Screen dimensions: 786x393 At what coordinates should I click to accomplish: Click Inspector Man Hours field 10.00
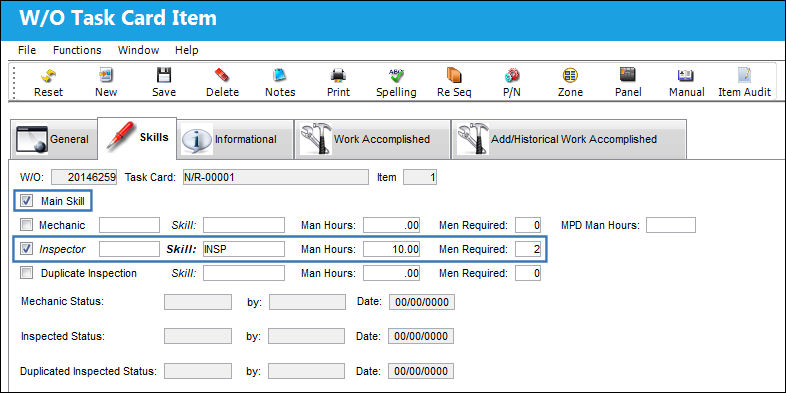click(x=391, y=249)
